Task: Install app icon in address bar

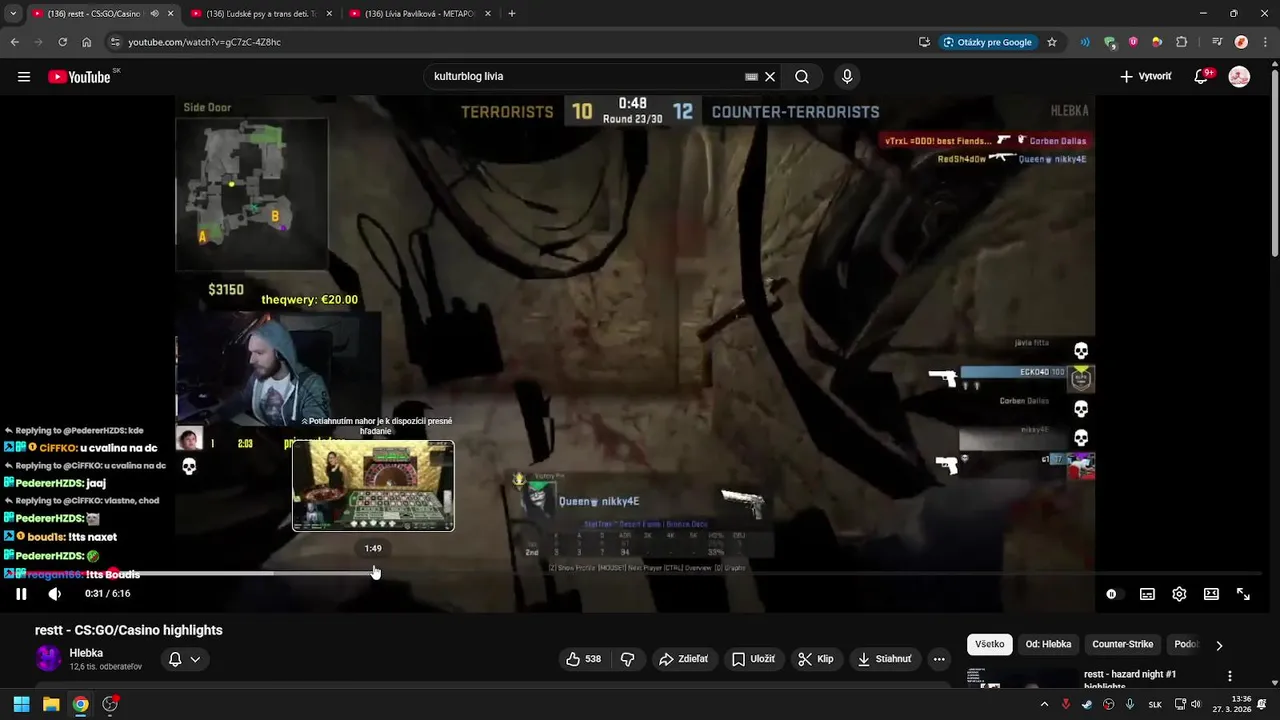Action: pyautogui.click(x=924, y=42)
